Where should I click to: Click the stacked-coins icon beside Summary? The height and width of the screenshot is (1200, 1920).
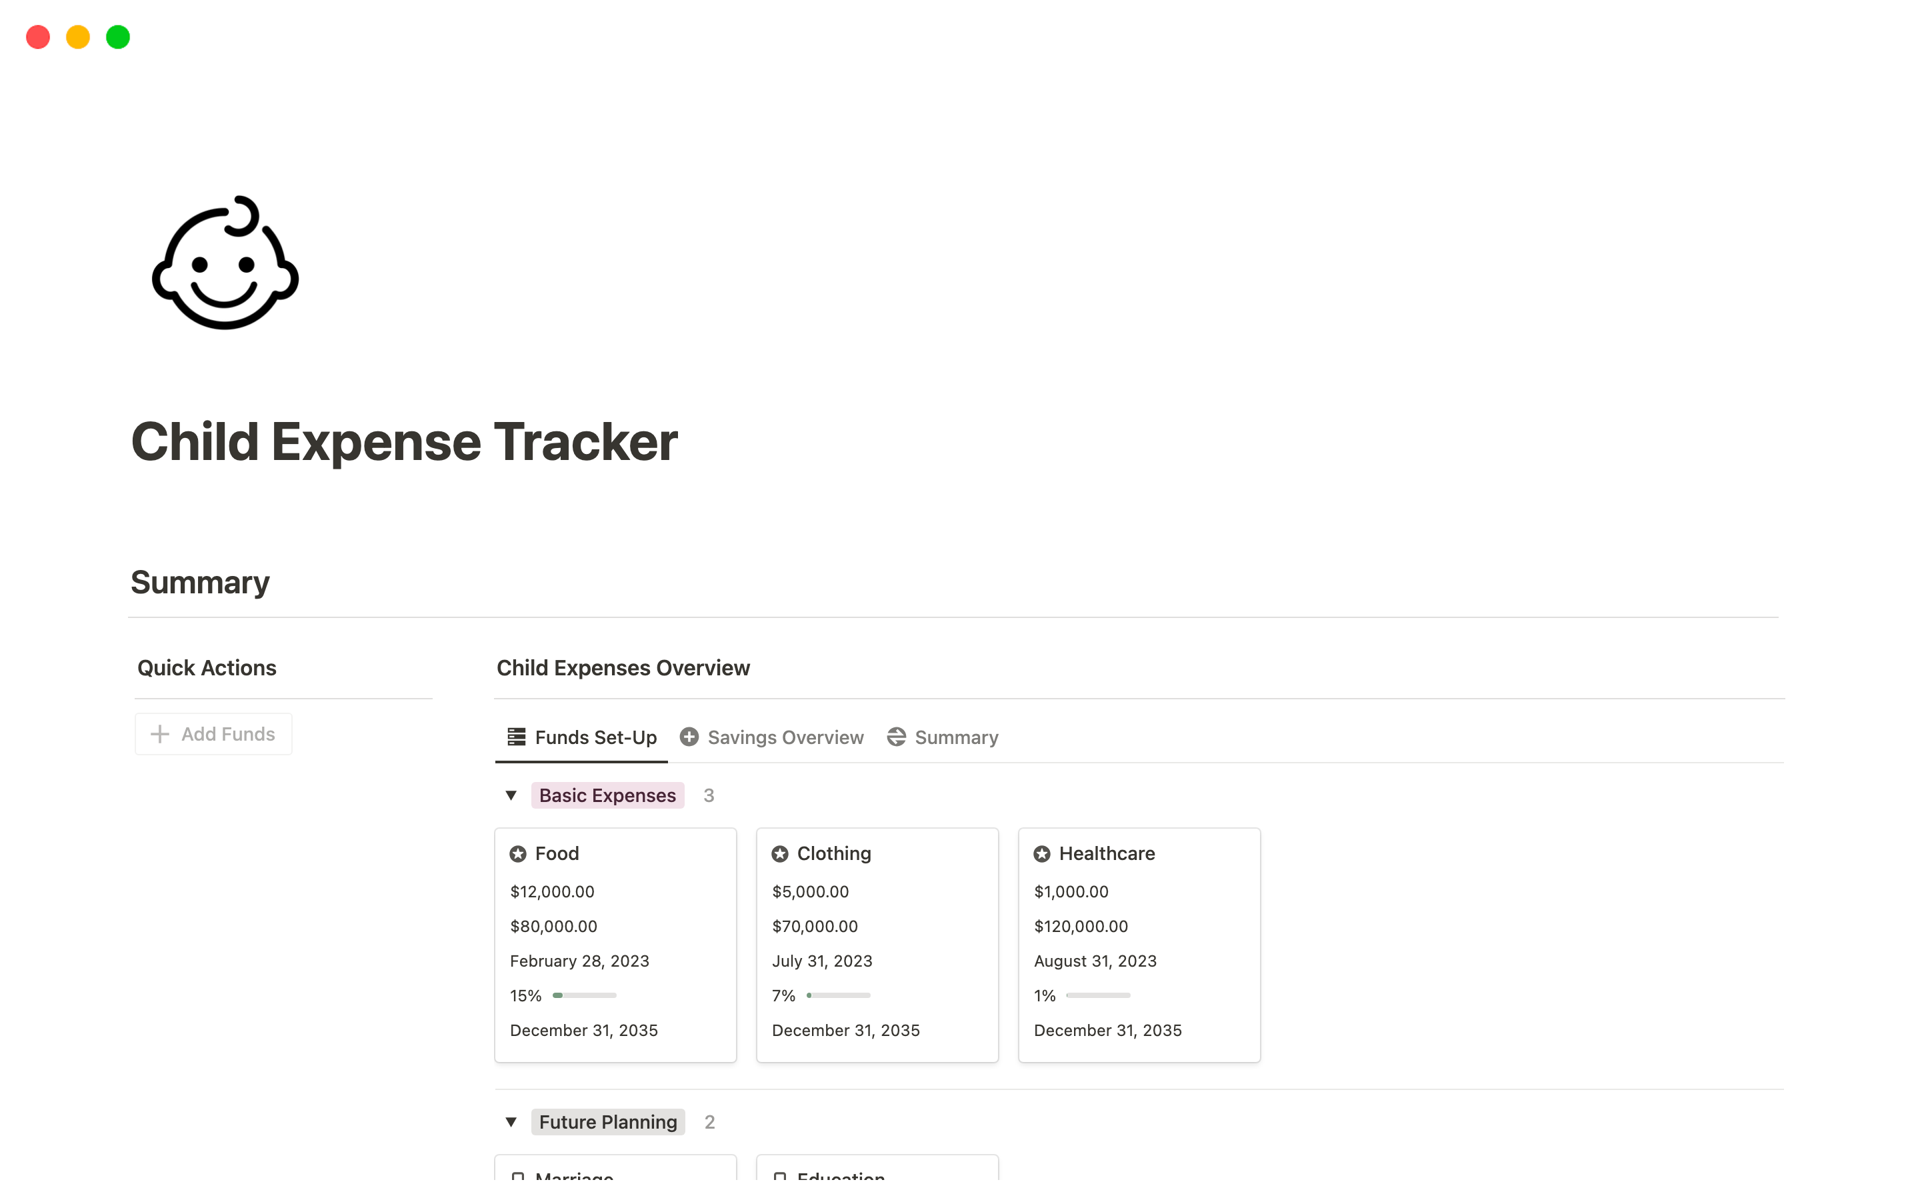[x=895, y=736]
